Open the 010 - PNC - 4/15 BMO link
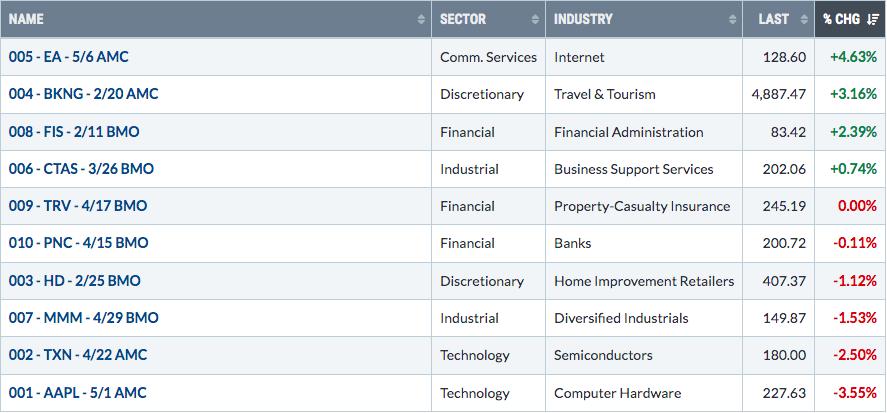 point(78,243)
